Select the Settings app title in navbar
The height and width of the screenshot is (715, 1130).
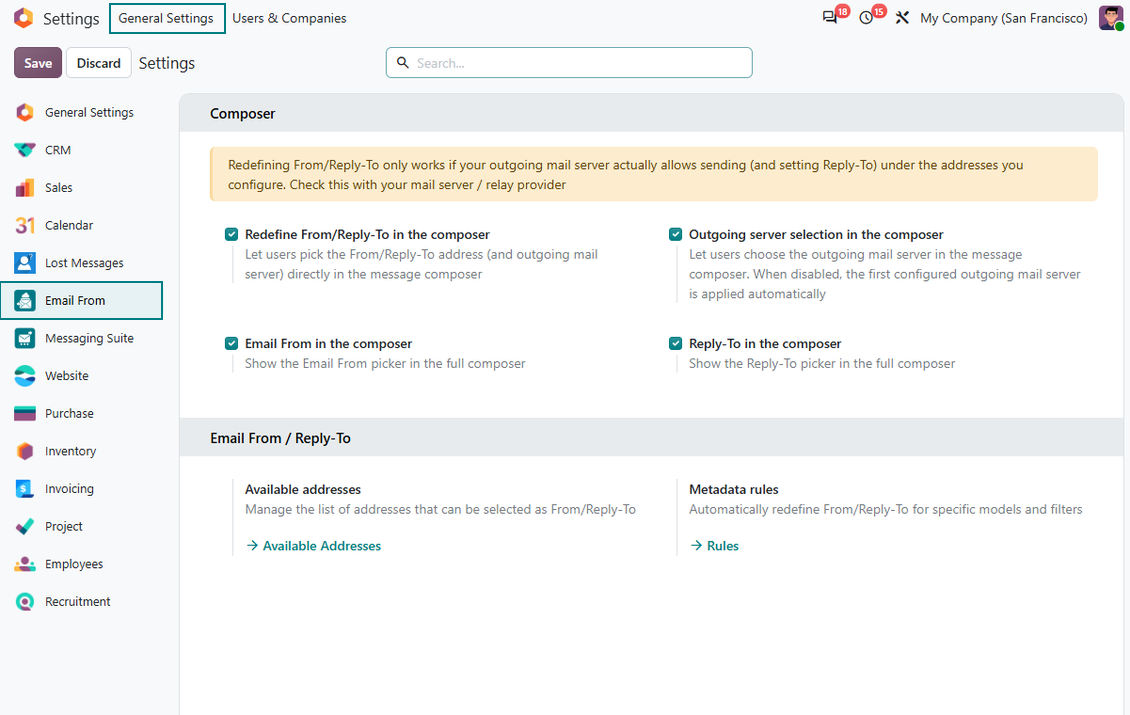(71, 19)
